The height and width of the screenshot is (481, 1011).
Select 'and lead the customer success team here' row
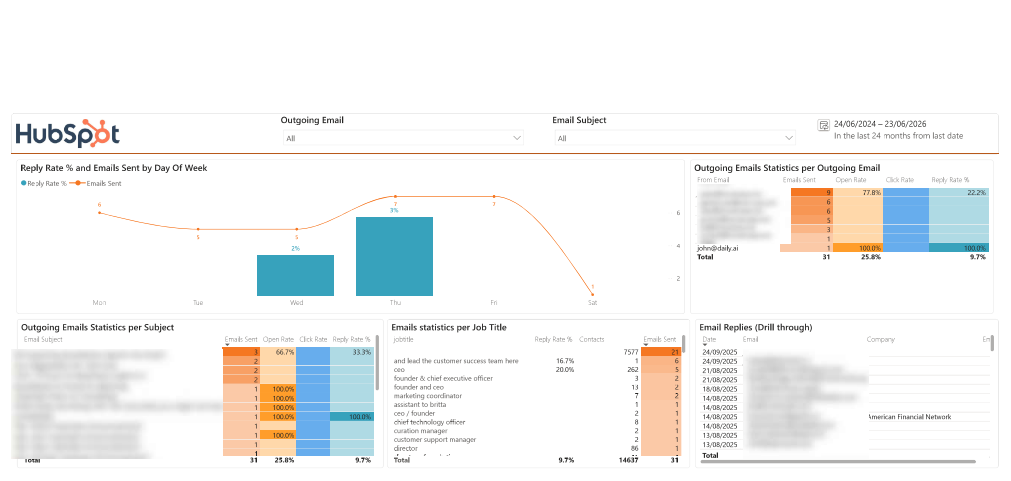(536, 361)
